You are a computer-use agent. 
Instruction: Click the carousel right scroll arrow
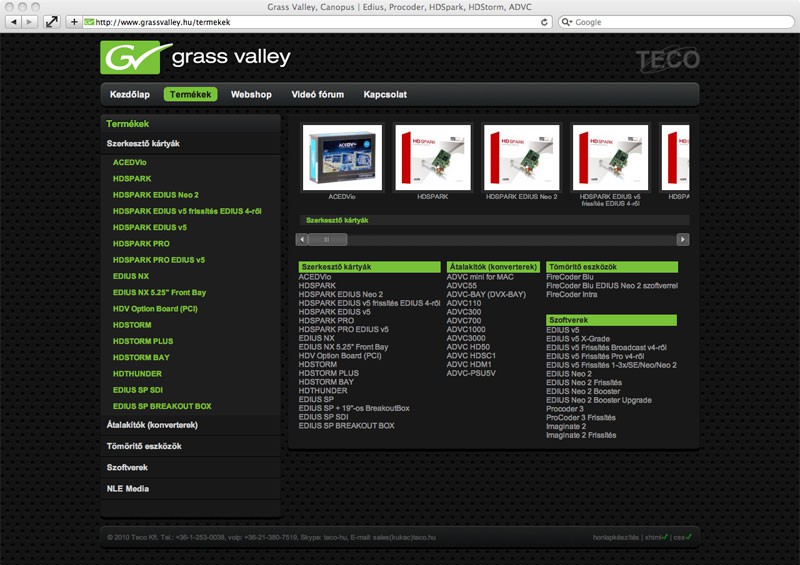click(683, 239)
